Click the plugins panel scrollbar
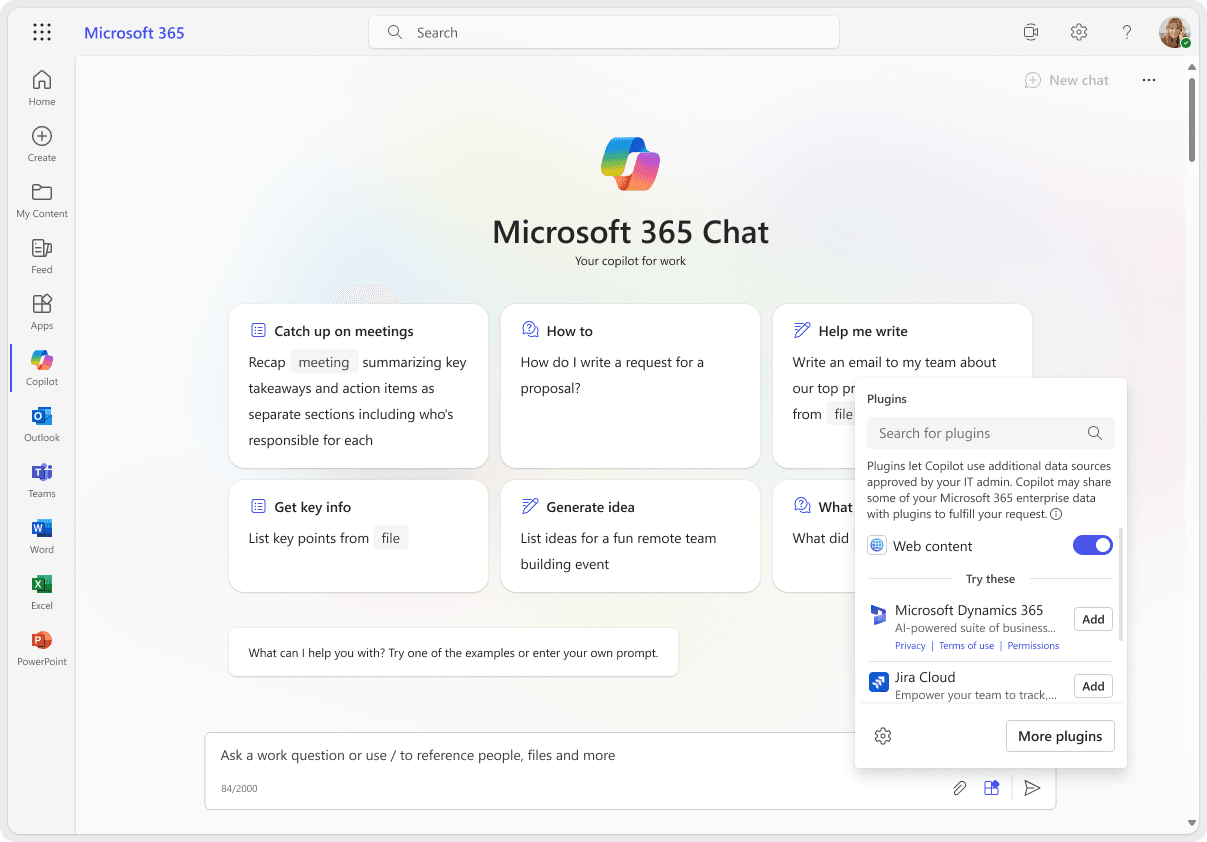The image size is (1207, 842). click(x=1120, y=585)
